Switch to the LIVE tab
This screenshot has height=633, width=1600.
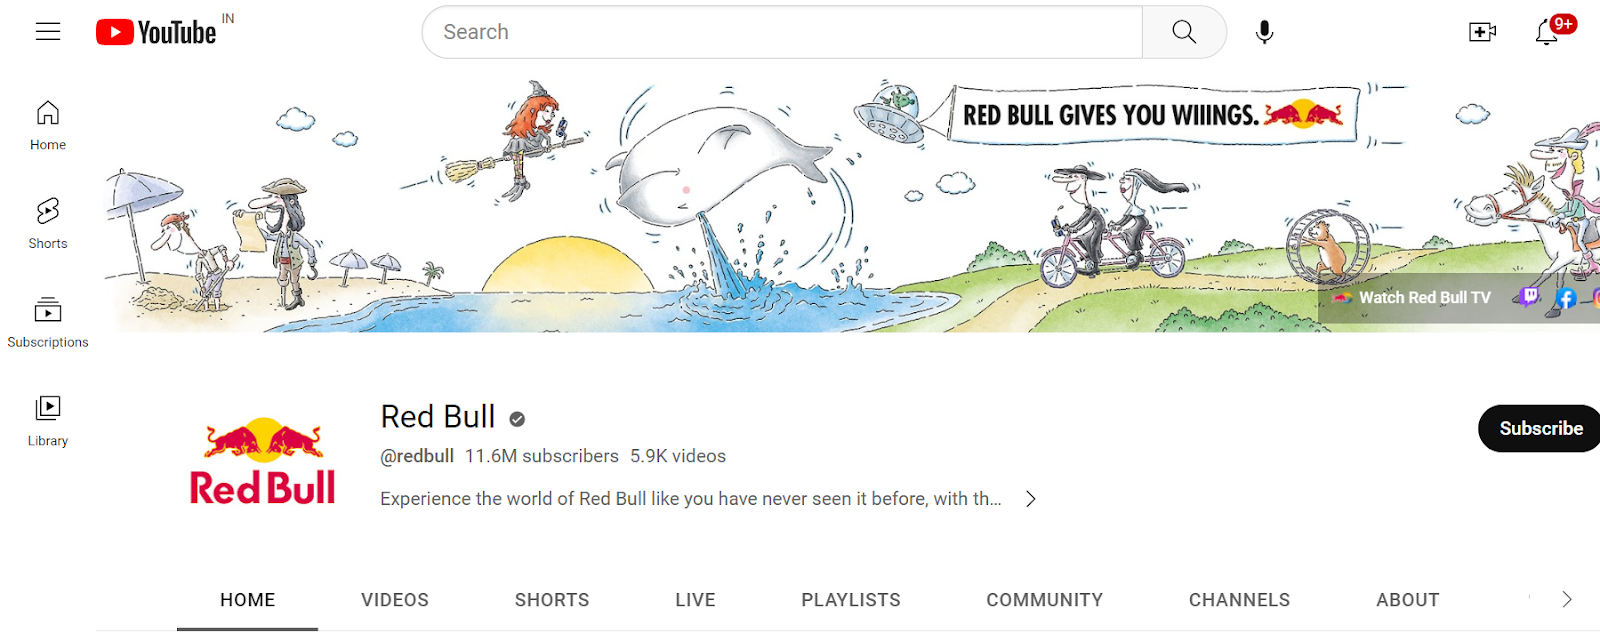(695, 600)
